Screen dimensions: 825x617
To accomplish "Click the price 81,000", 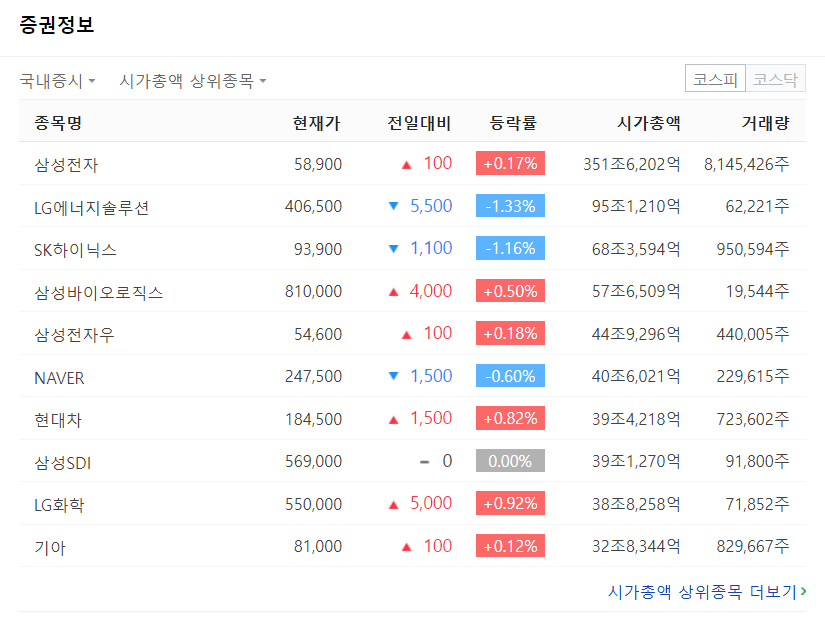I will click(318, 547).
